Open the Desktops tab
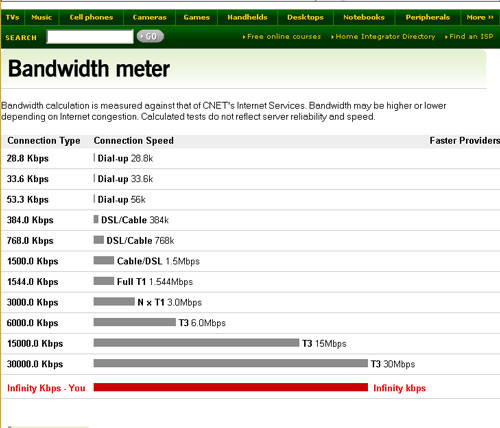Viewport: 500px width, 428px height. click(x=305, y=17)
